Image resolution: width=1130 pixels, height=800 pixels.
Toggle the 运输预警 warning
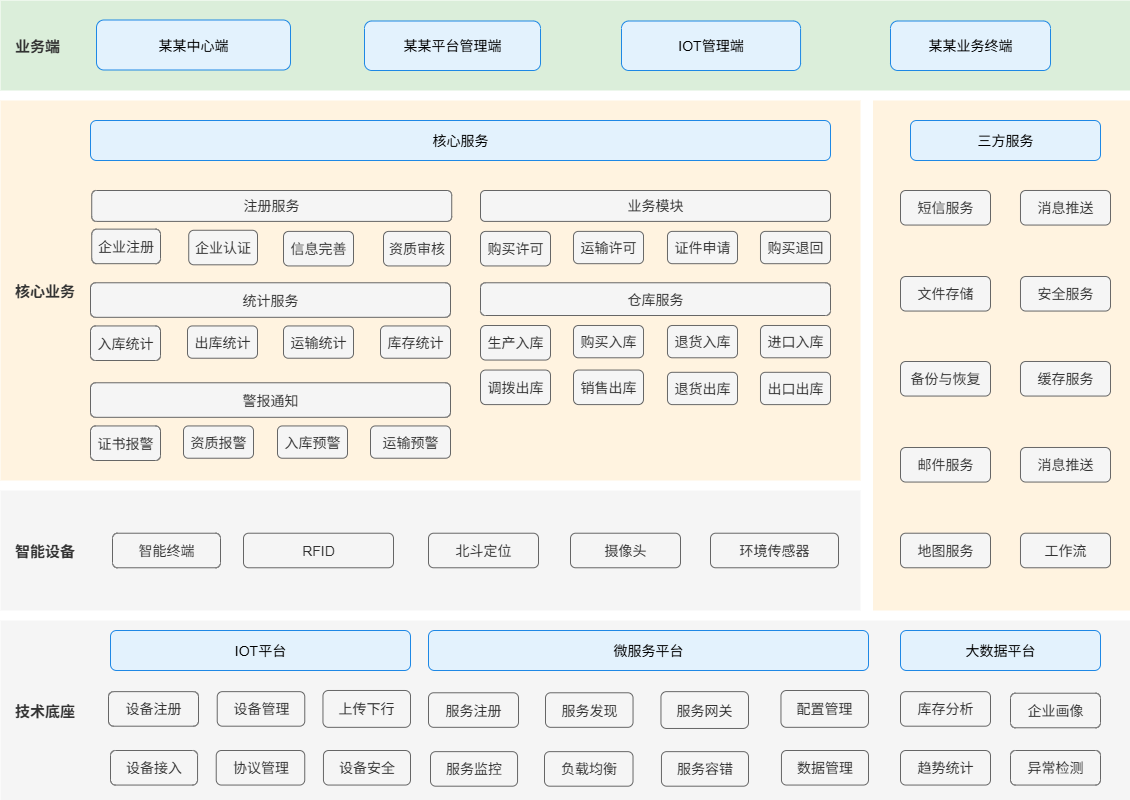click(409, 442)
